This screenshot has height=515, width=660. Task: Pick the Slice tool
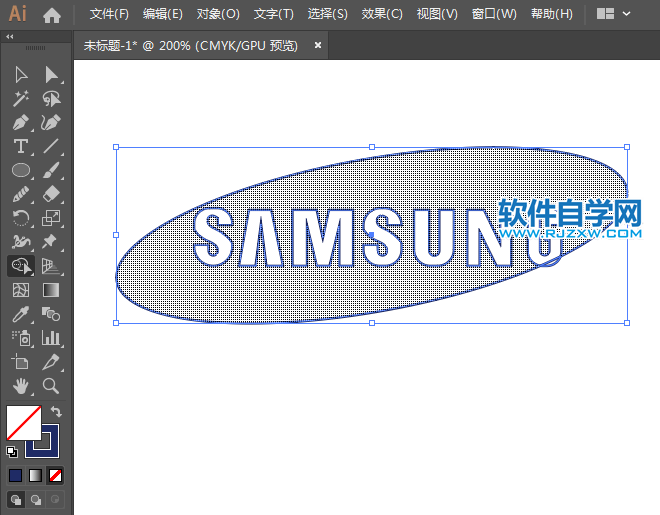(51, 361)
